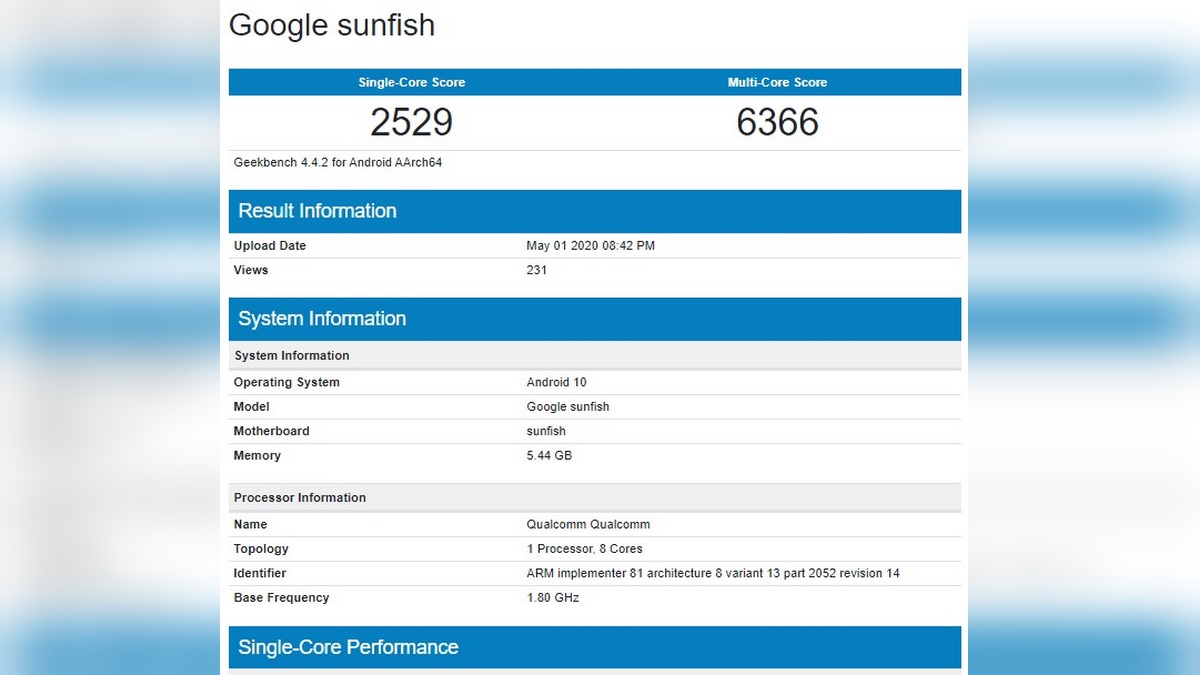Select the Single-Core Score header
The image size is (1200, 675).
coord(411,82)
